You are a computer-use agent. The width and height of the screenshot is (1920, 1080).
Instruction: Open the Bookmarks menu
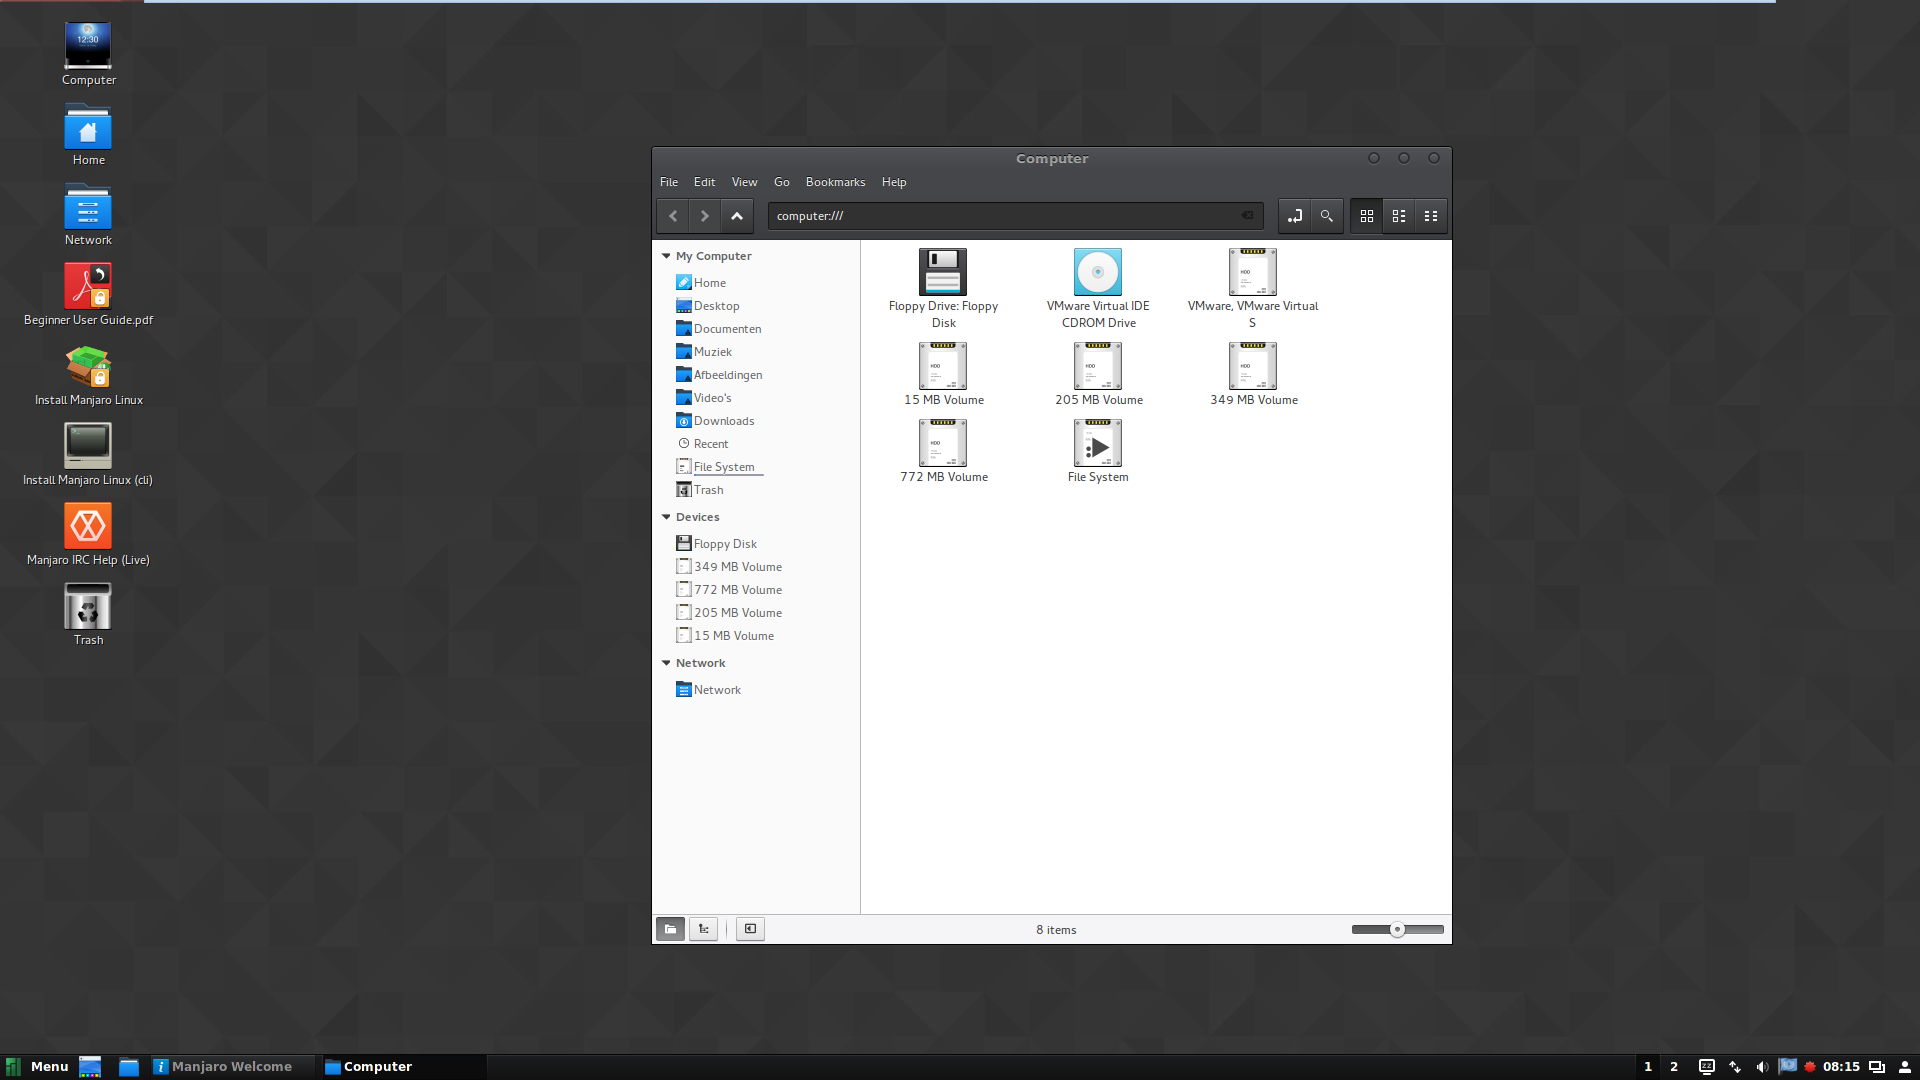coord(835,182)
